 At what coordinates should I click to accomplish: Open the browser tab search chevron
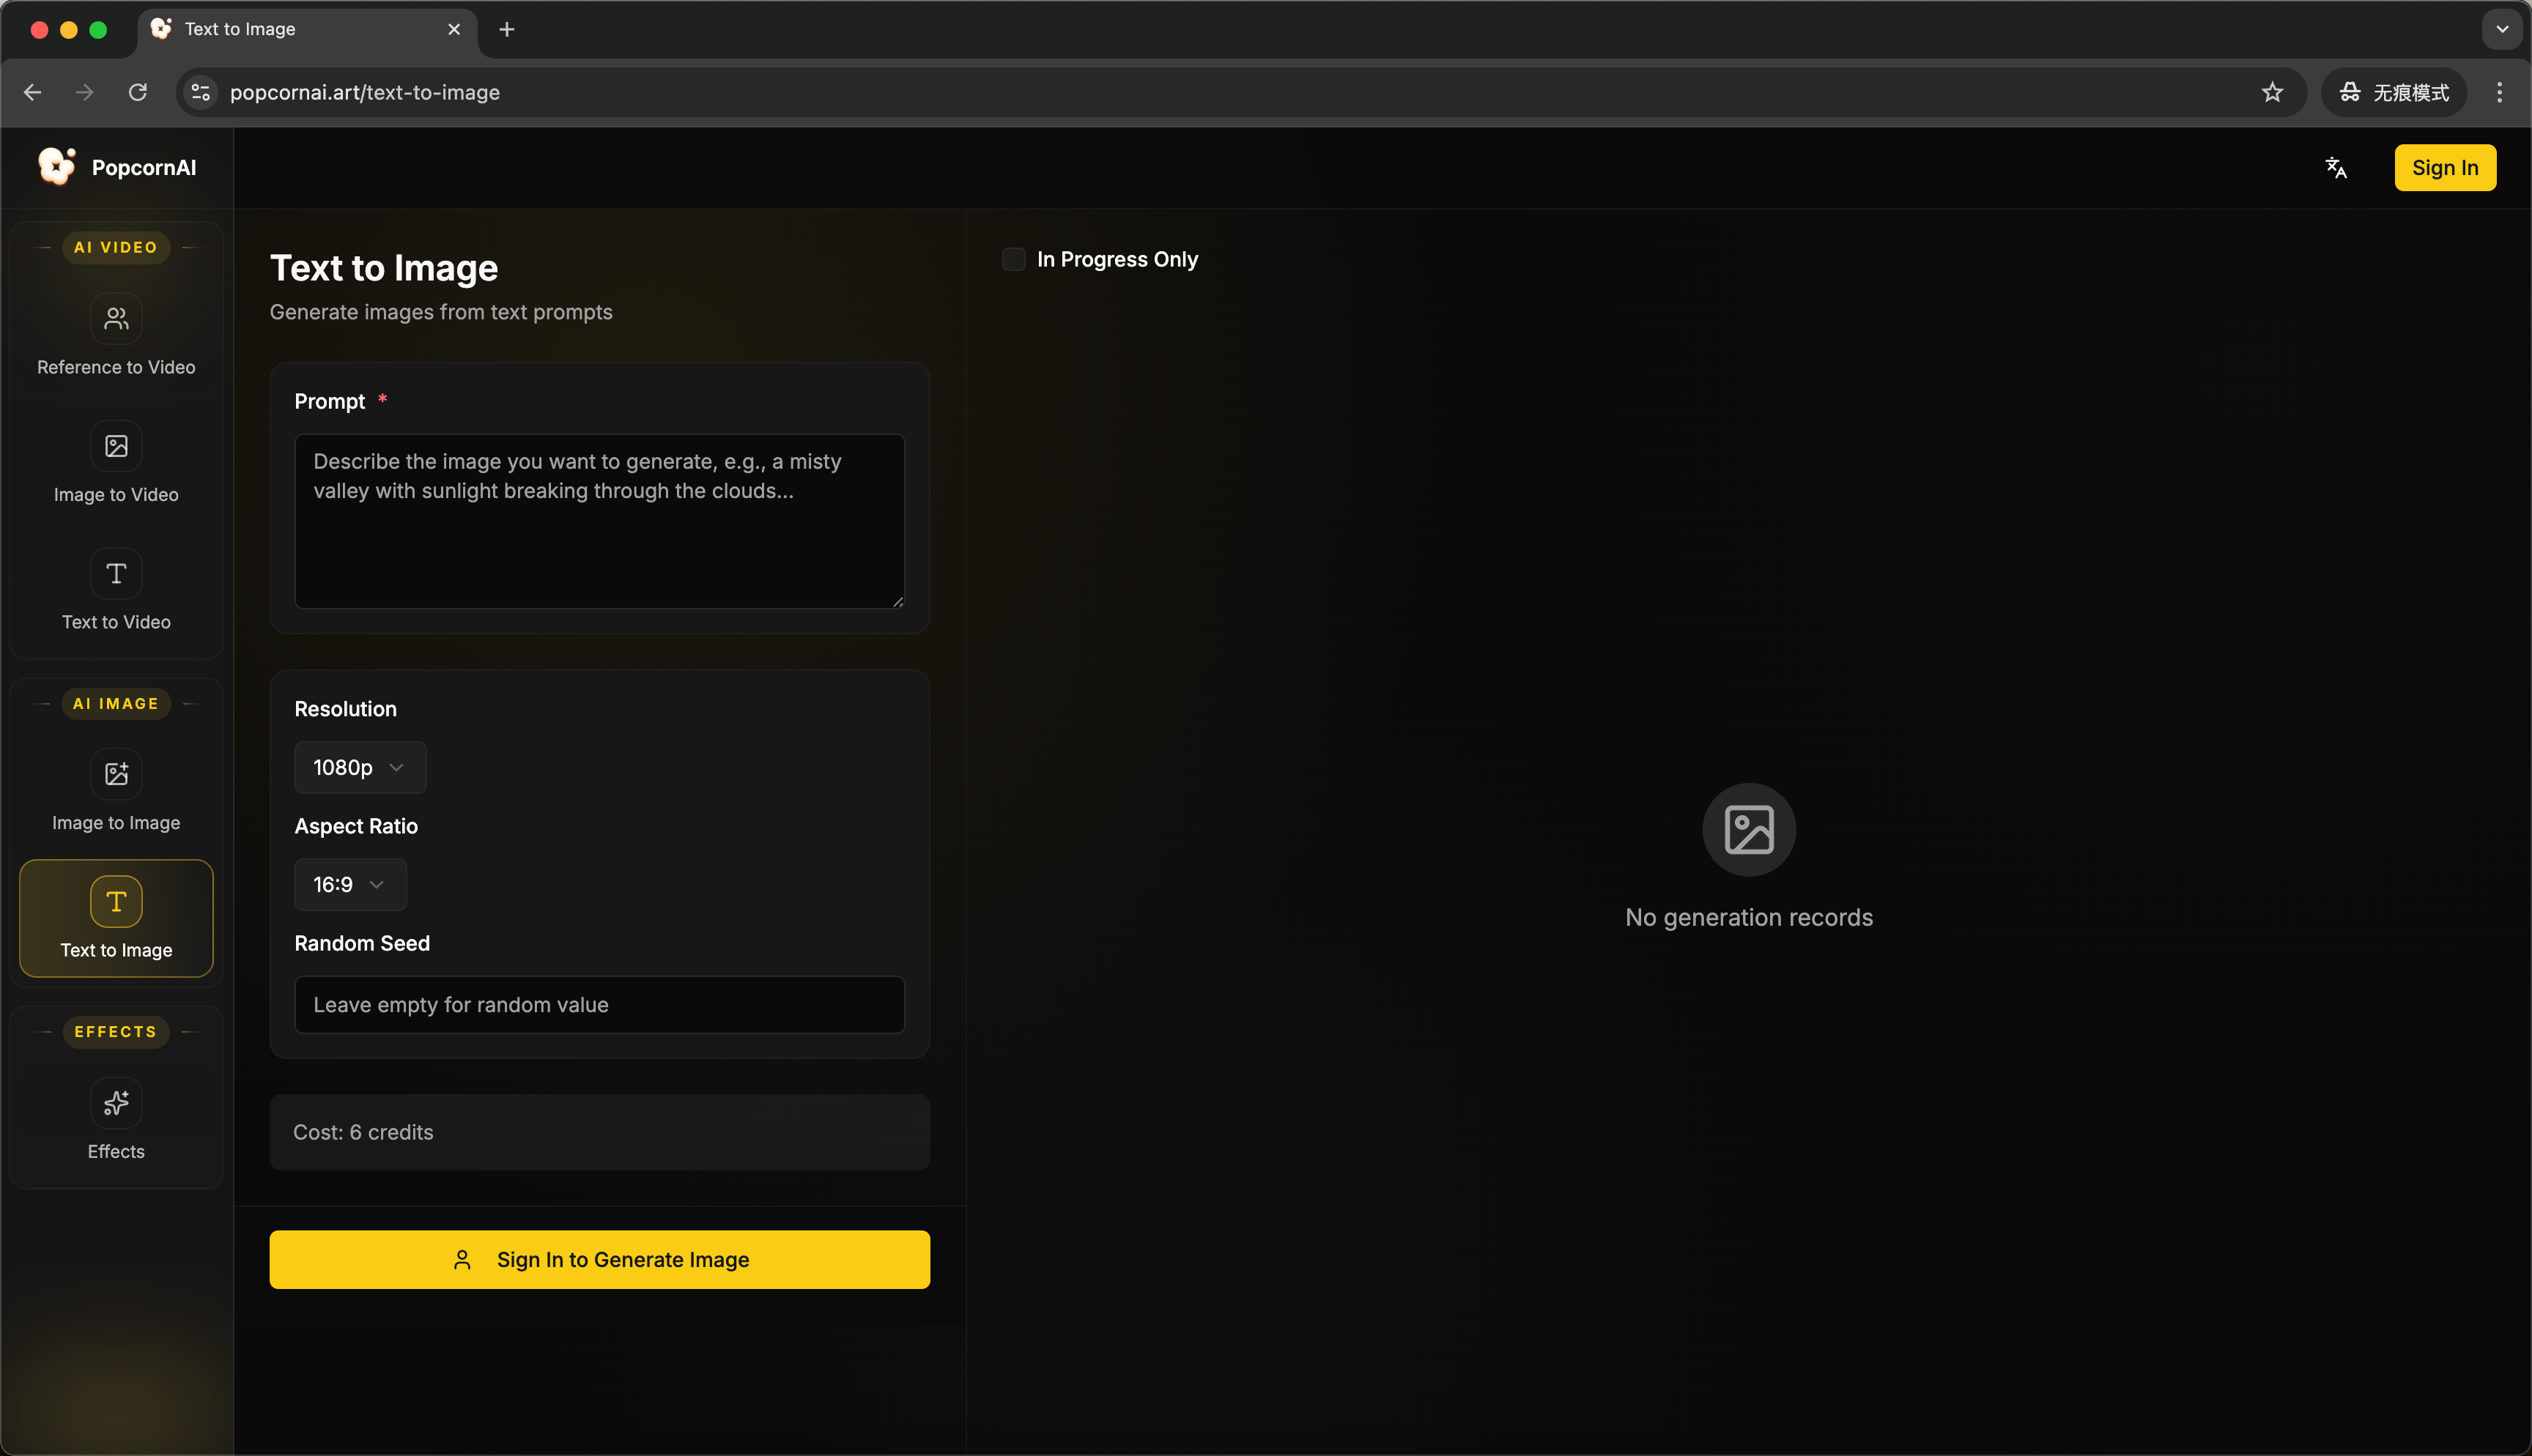click(x=2501, y=29)
